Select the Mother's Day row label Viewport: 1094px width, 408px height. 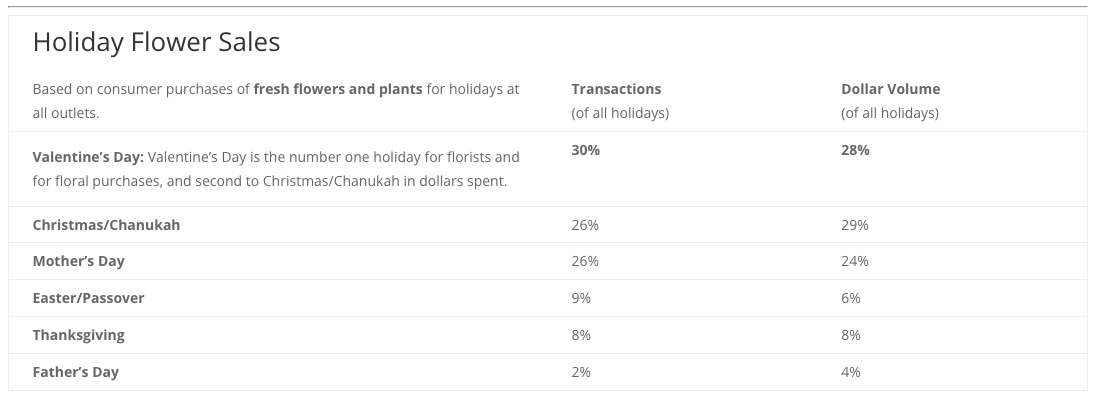(x=78, y=261)
